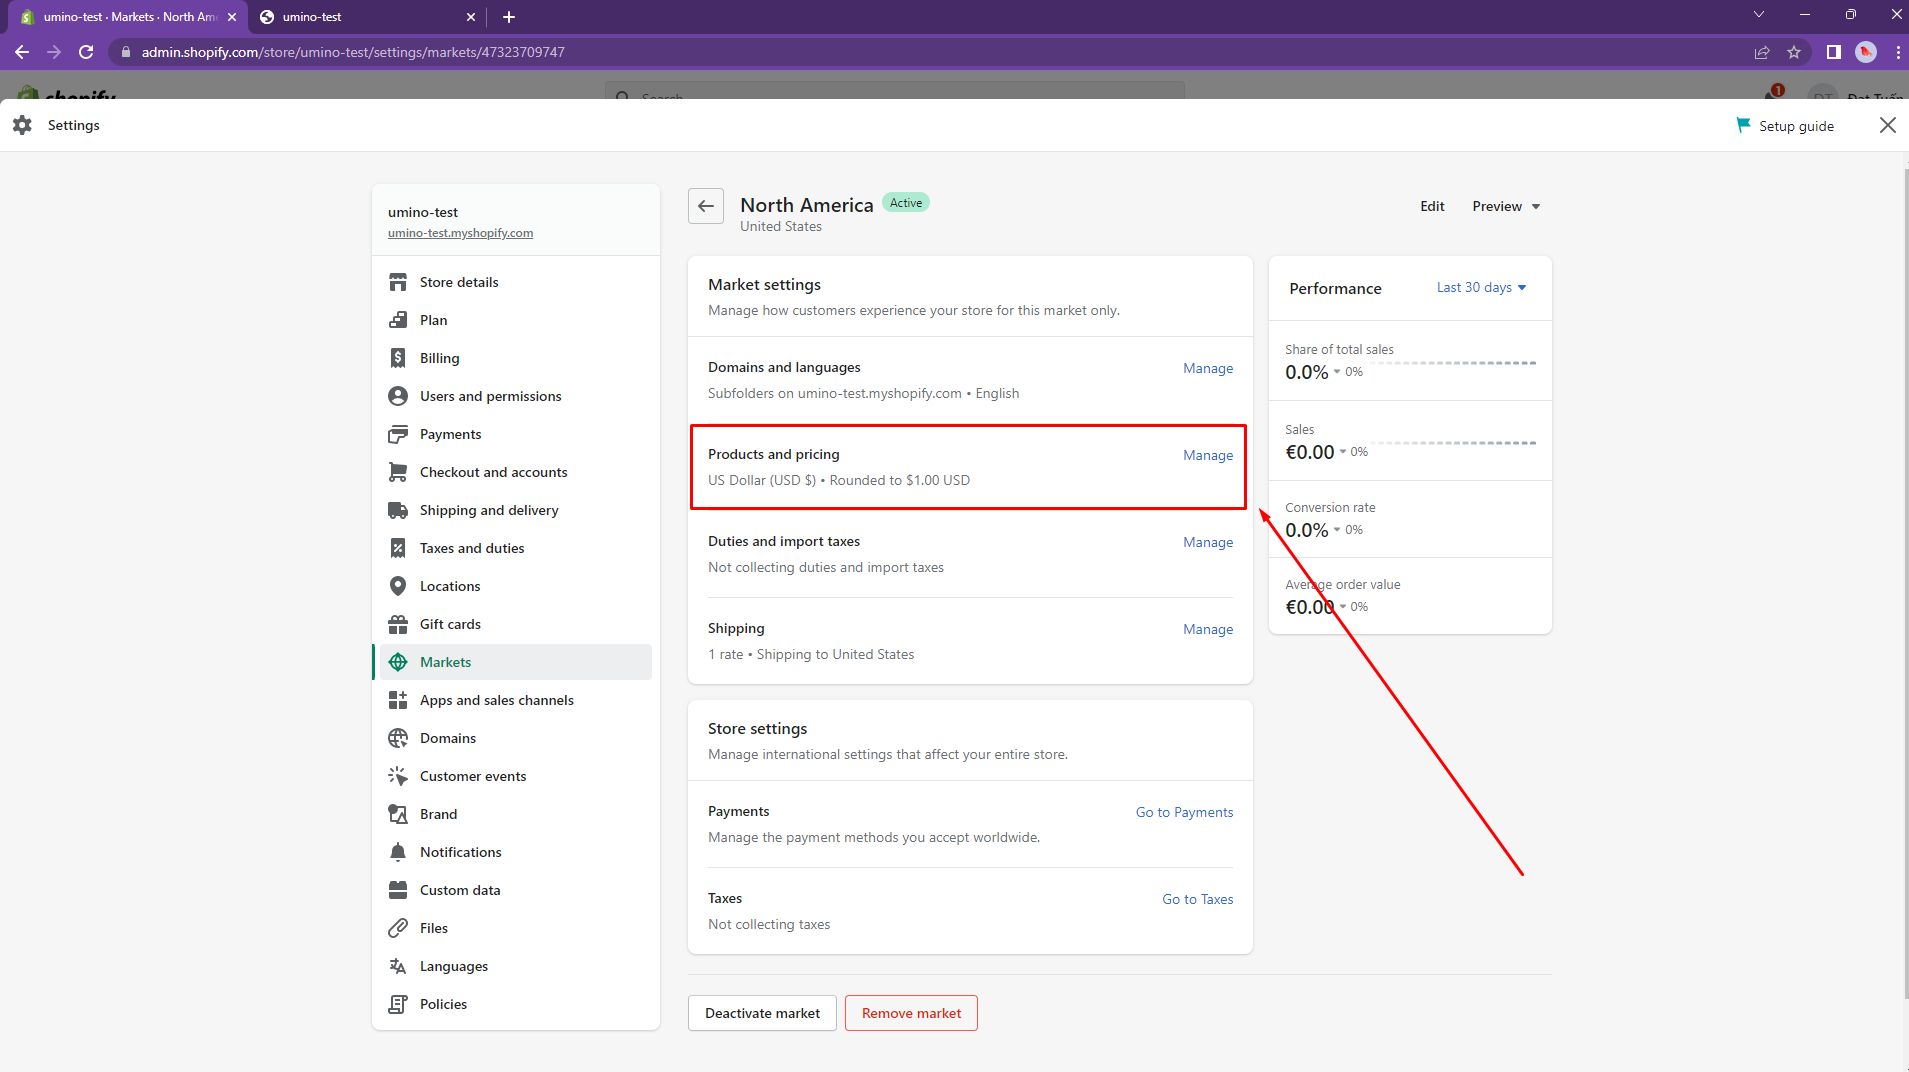The height and width of the screenshot is (1072, 1909).
Task: Click the Store details storefront icon
Action: pos(398,282)
